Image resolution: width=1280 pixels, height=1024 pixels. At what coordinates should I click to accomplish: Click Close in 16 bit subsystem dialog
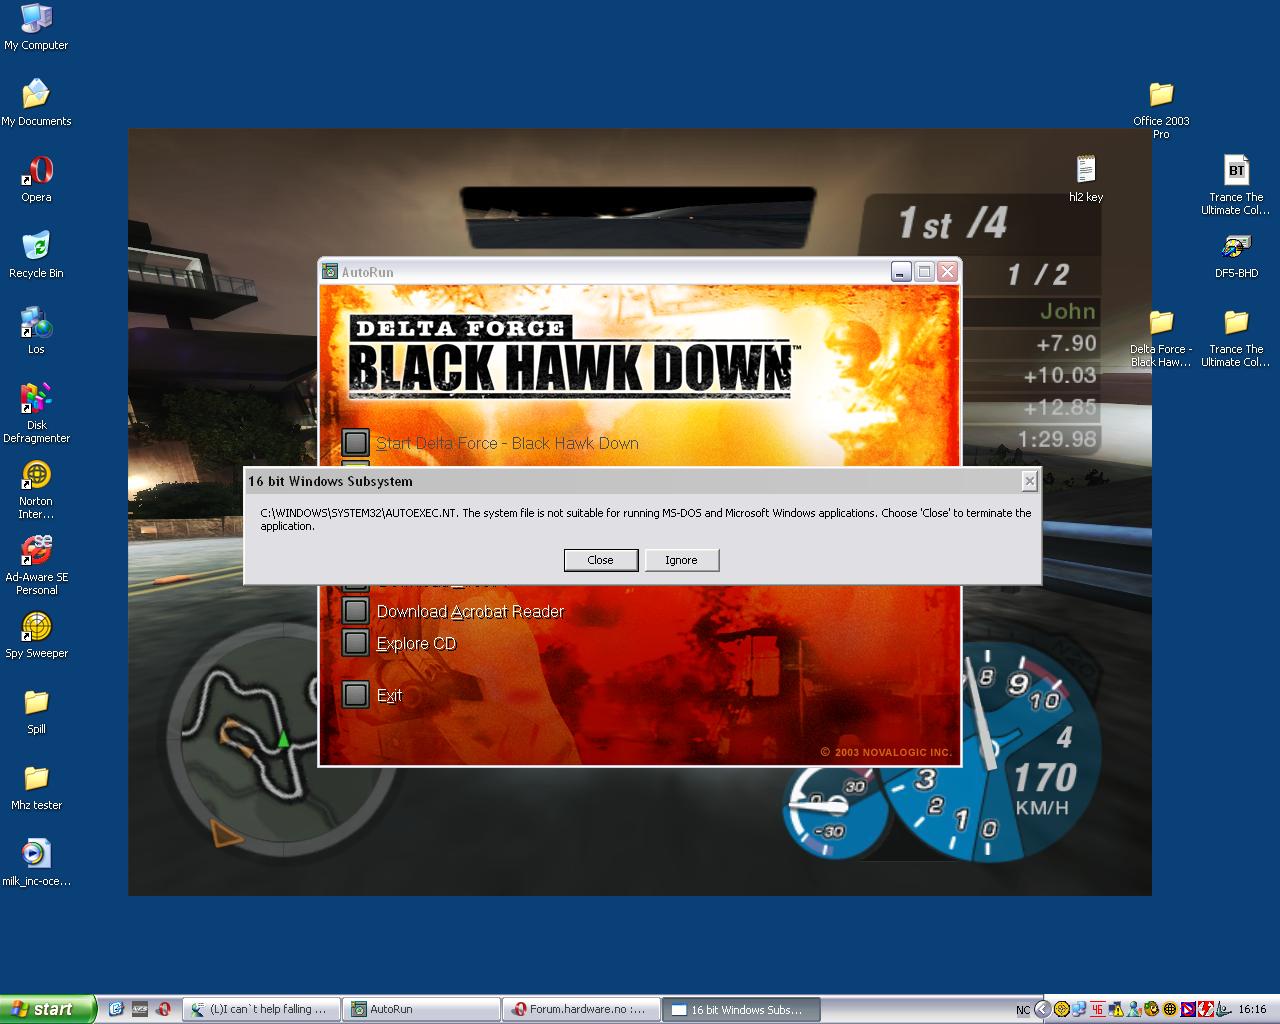pyautogui.click(x=600, y=560)
